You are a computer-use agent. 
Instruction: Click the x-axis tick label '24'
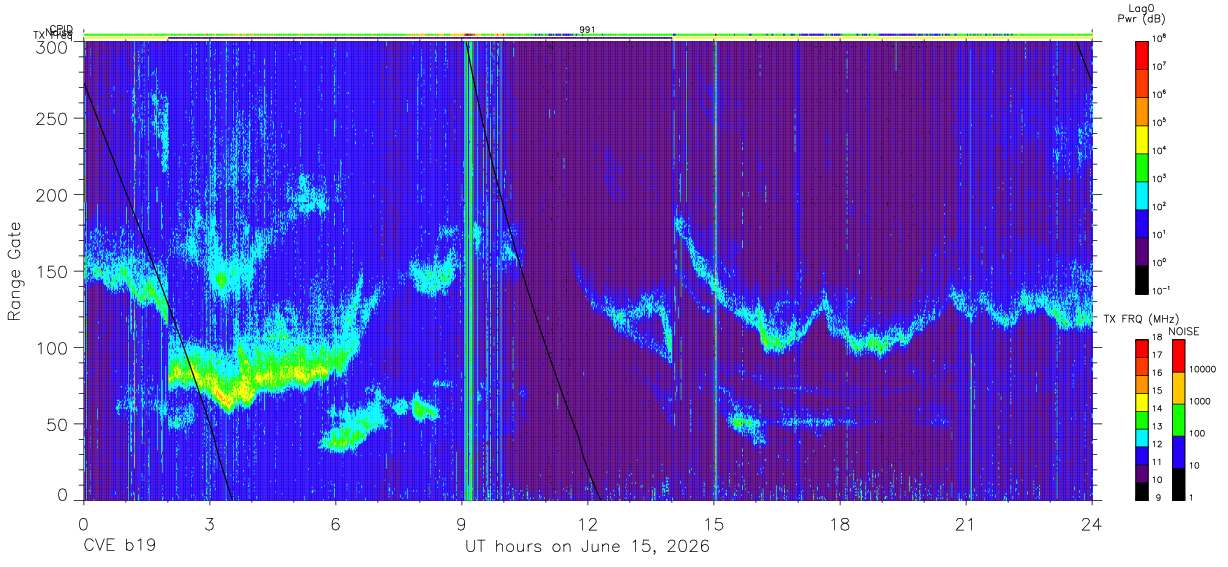click(1092, 523)
